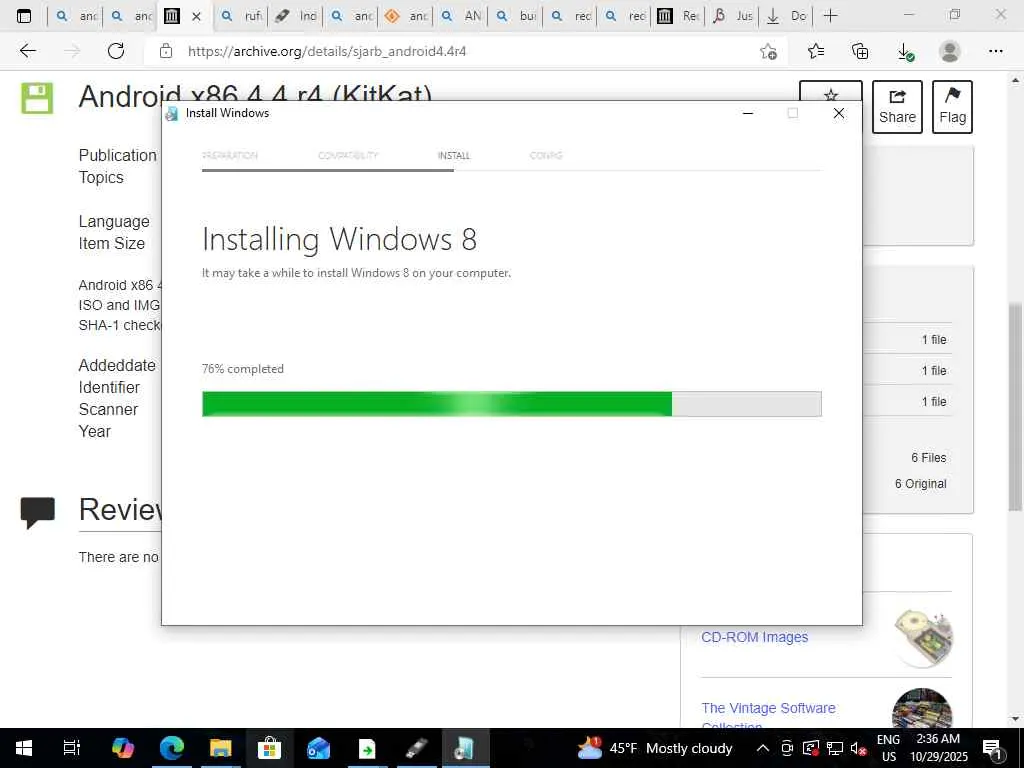This screenshot has height=768, width=1024.
Task: Switch to the 'Do' downloads tab
Action: click(786, 16)
